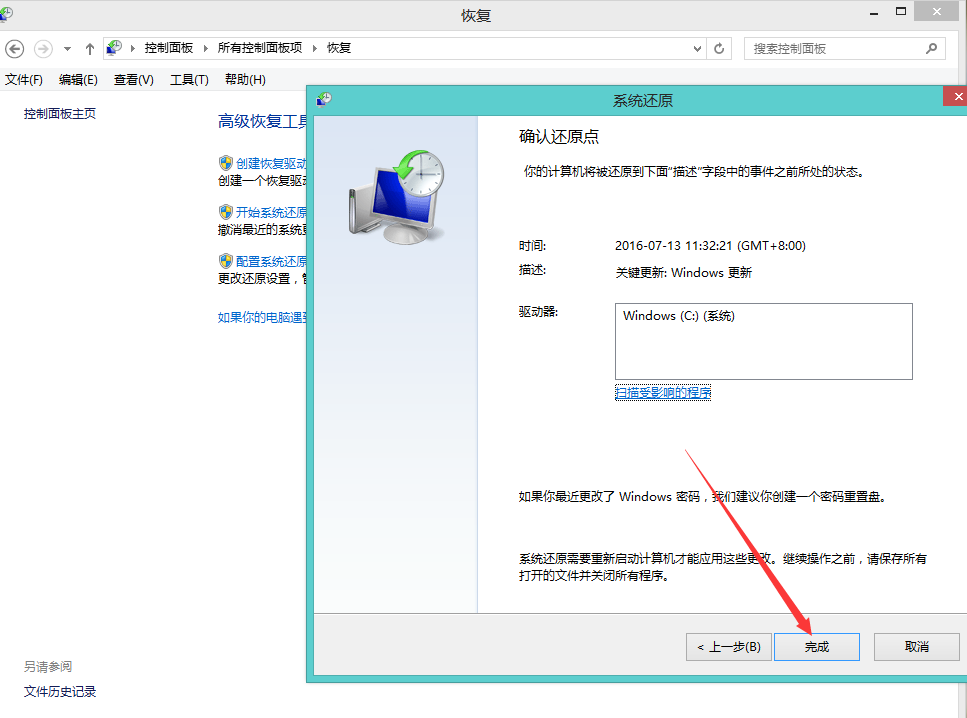The height and width of the screenshot is (718, 967).
Task: Select the 恢复 breadcrumb in address bar
Action: click(339, 47)
